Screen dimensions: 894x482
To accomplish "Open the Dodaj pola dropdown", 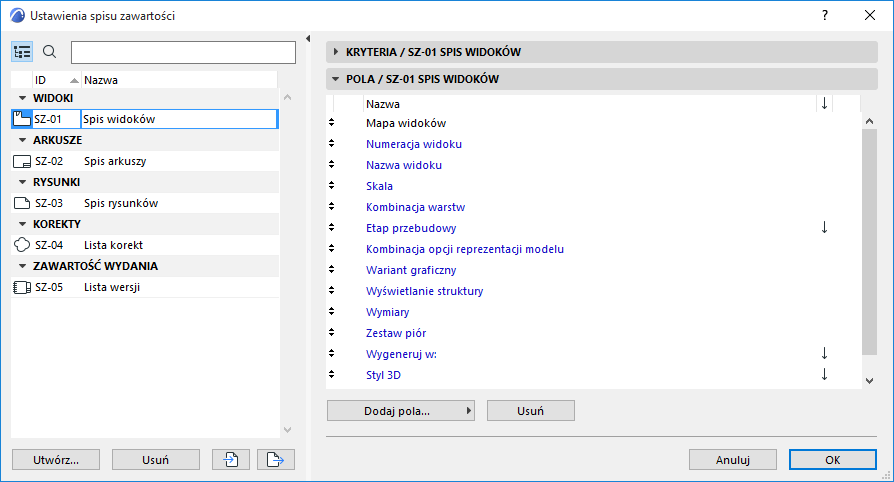I will click(x=401, y=410).
